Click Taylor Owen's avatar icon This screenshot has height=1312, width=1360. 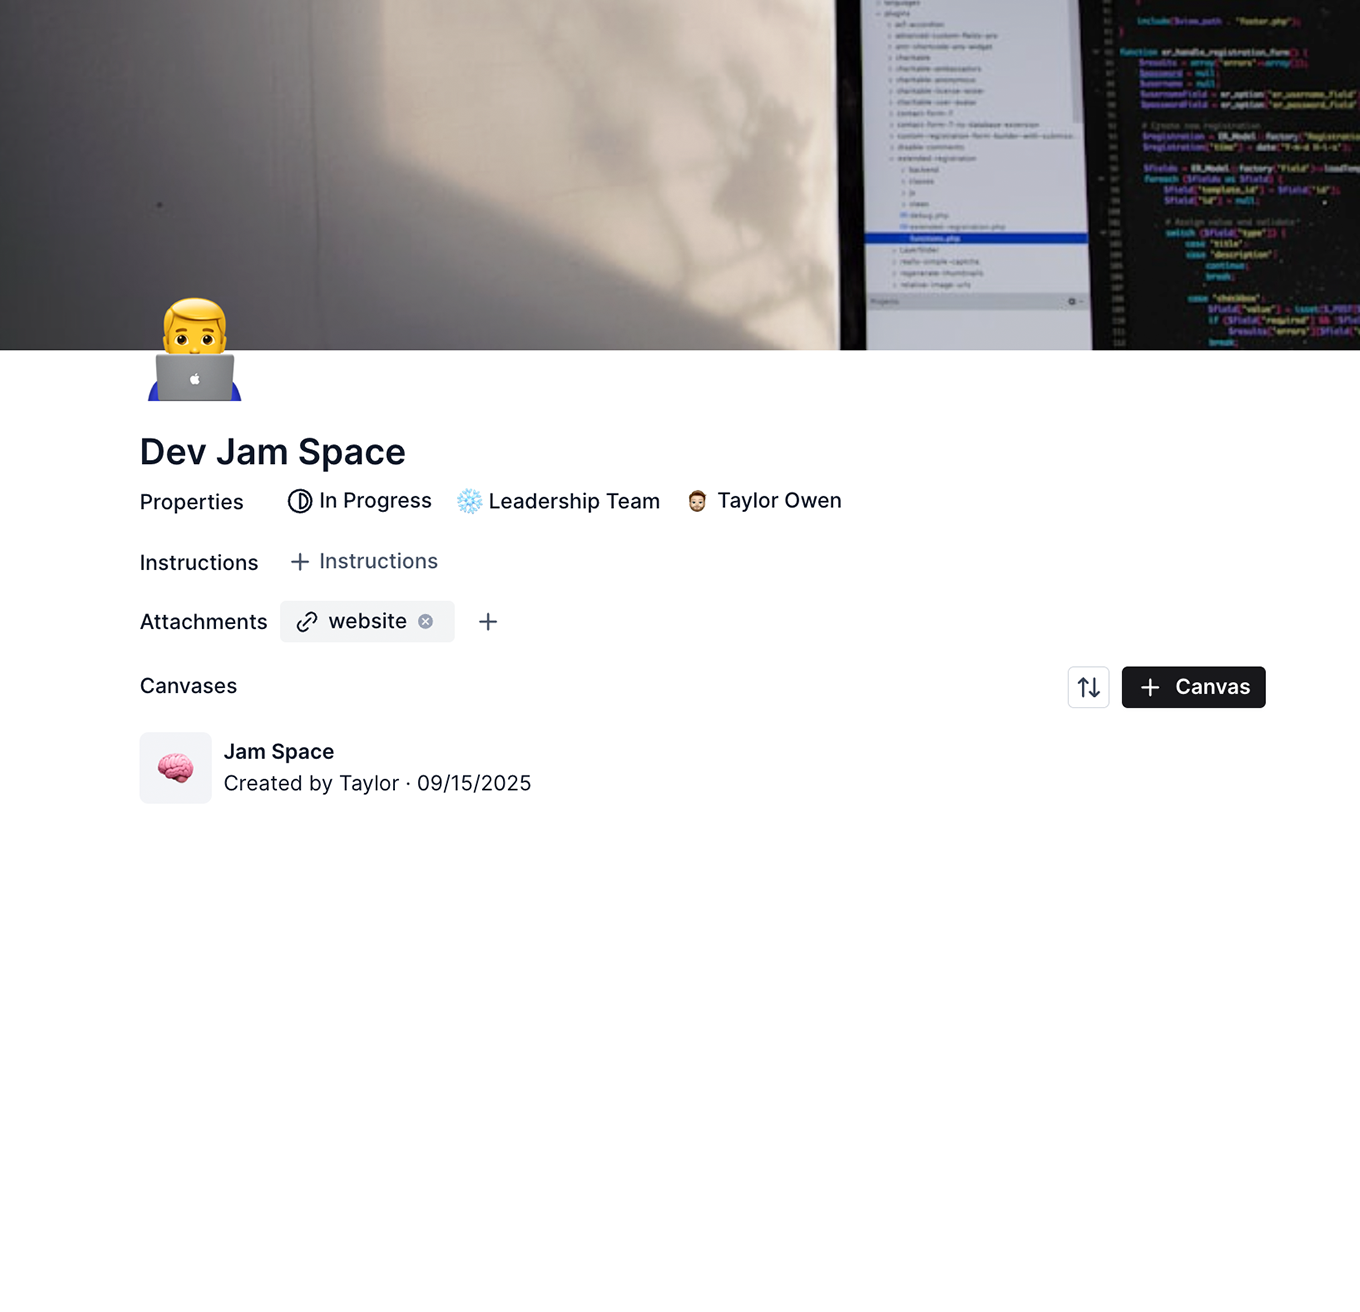699,500
